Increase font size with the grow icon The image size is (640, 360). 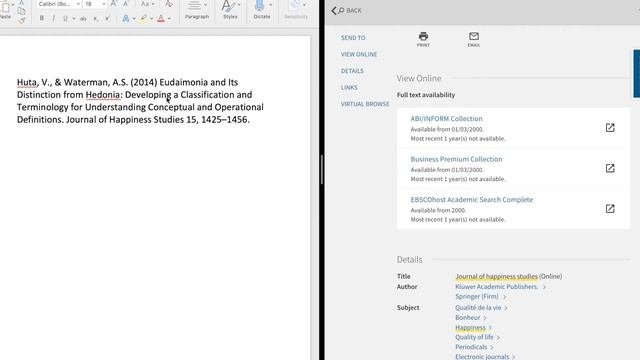(114, 4)
